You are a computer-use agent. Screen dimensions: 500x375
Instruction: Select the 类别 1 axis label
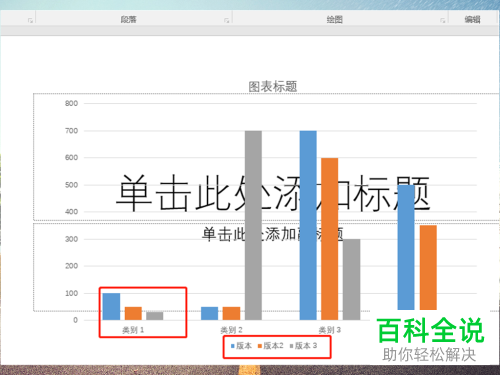[x=133, y=330]
